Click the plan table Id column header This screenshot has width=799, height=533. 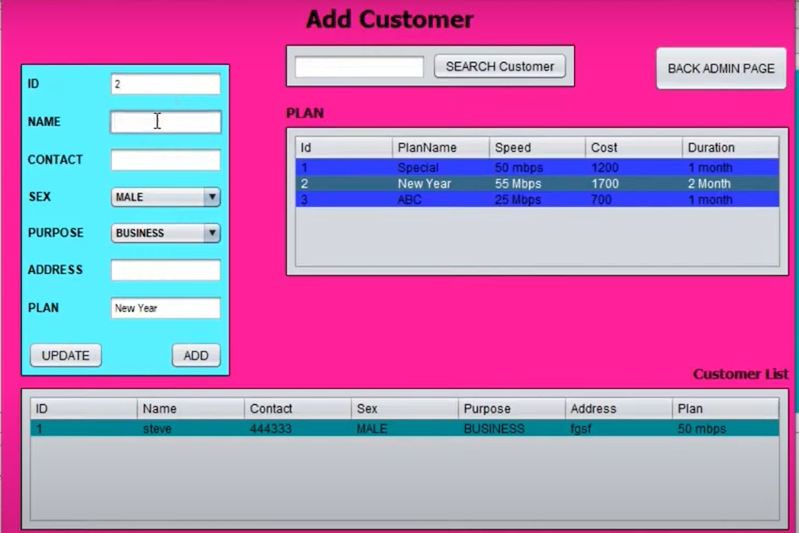coord(344,148)
